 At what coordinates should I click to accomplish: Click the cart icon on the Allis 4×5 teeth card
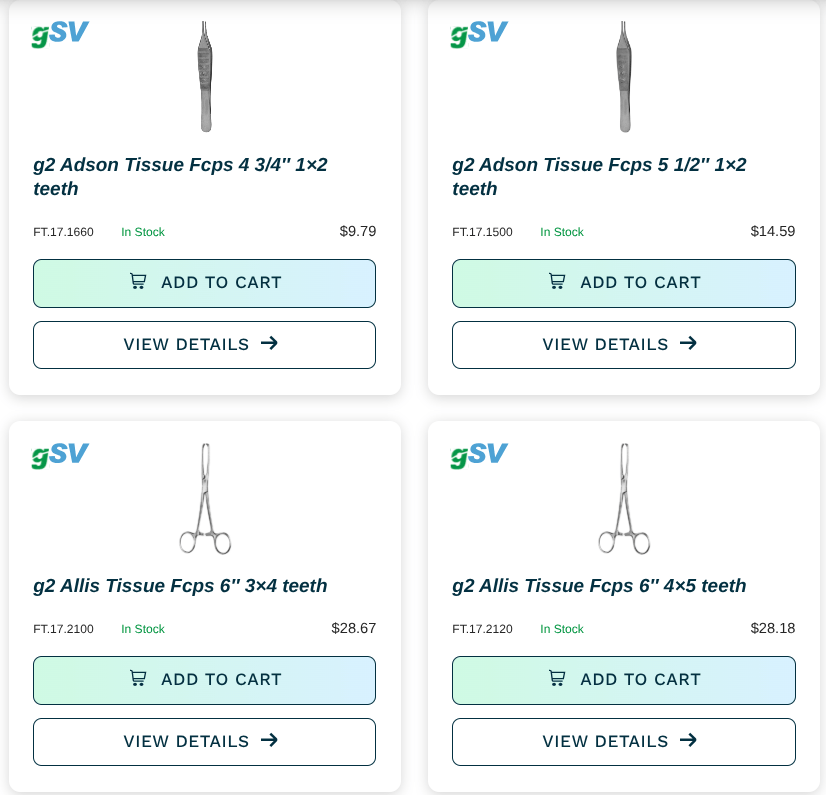(557, 679)
